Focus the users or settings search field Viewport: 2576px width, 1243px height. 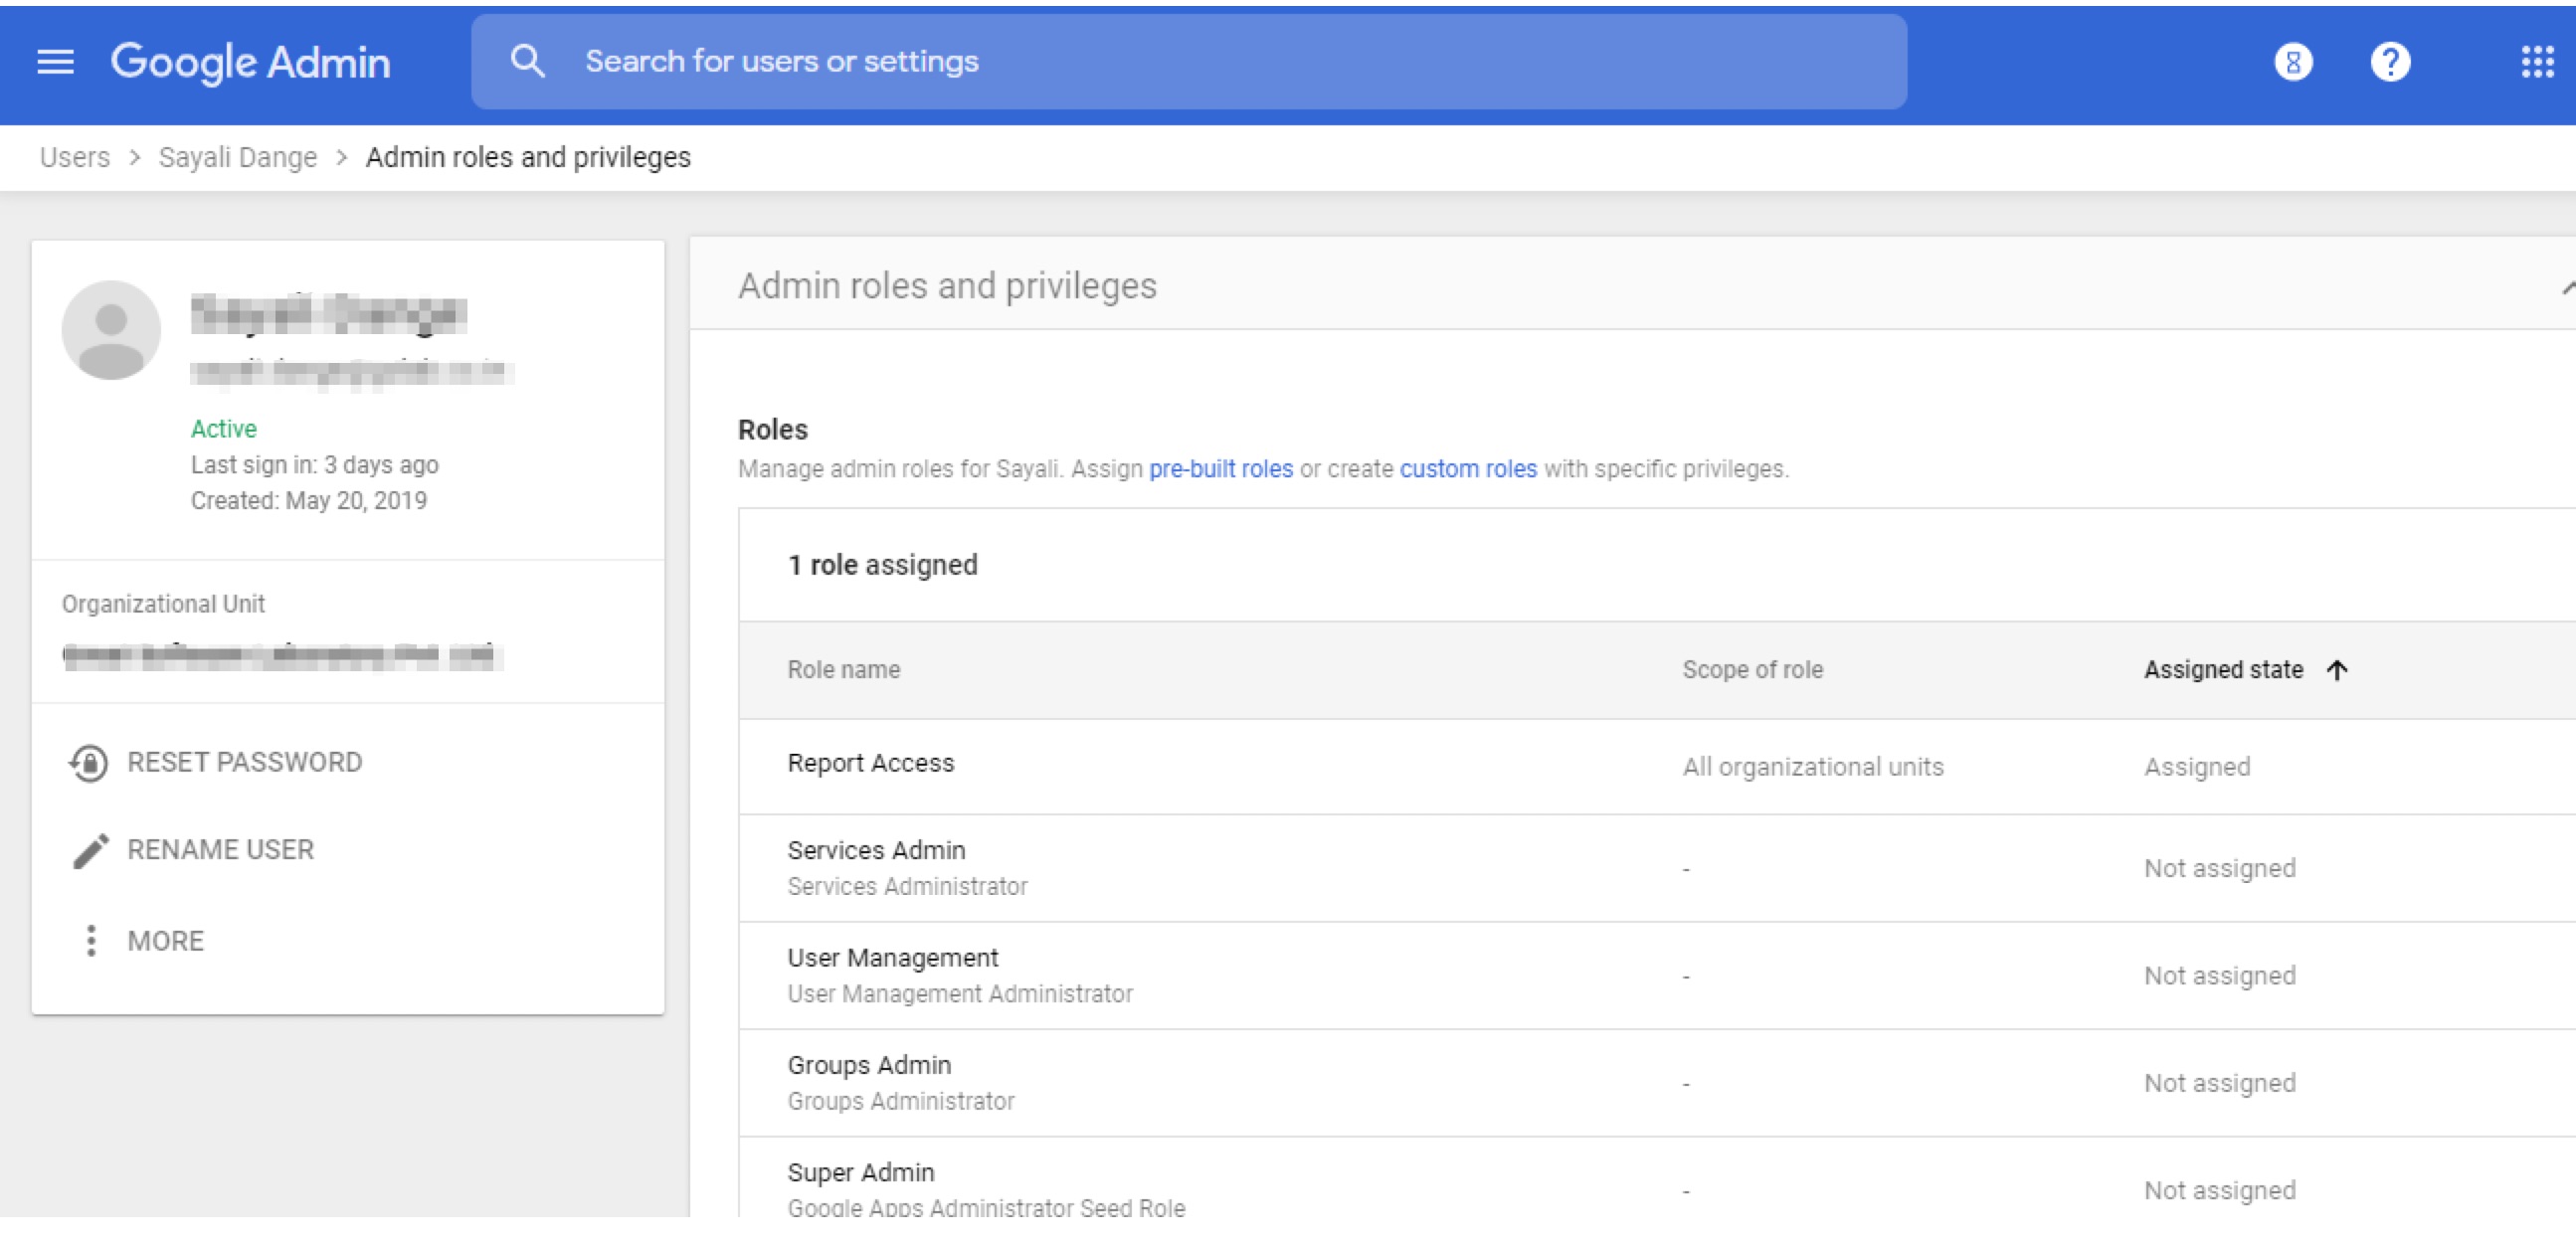[1200, 62]
